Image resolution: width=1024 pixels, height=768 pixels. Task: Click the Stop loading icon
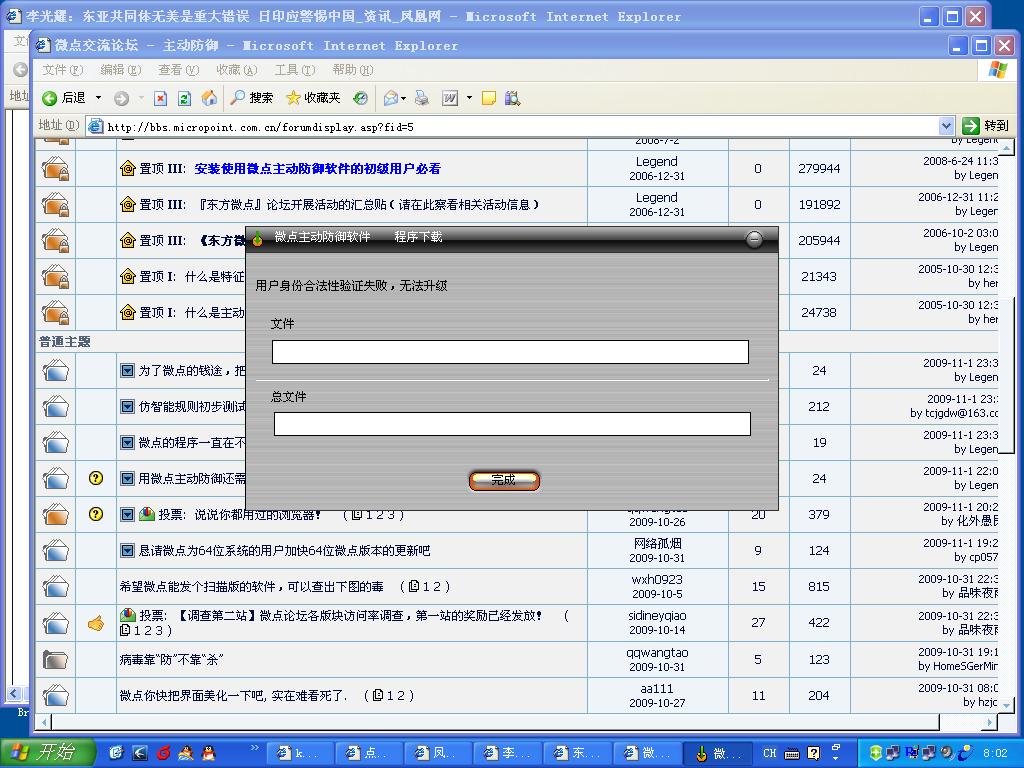pos(161,98)
